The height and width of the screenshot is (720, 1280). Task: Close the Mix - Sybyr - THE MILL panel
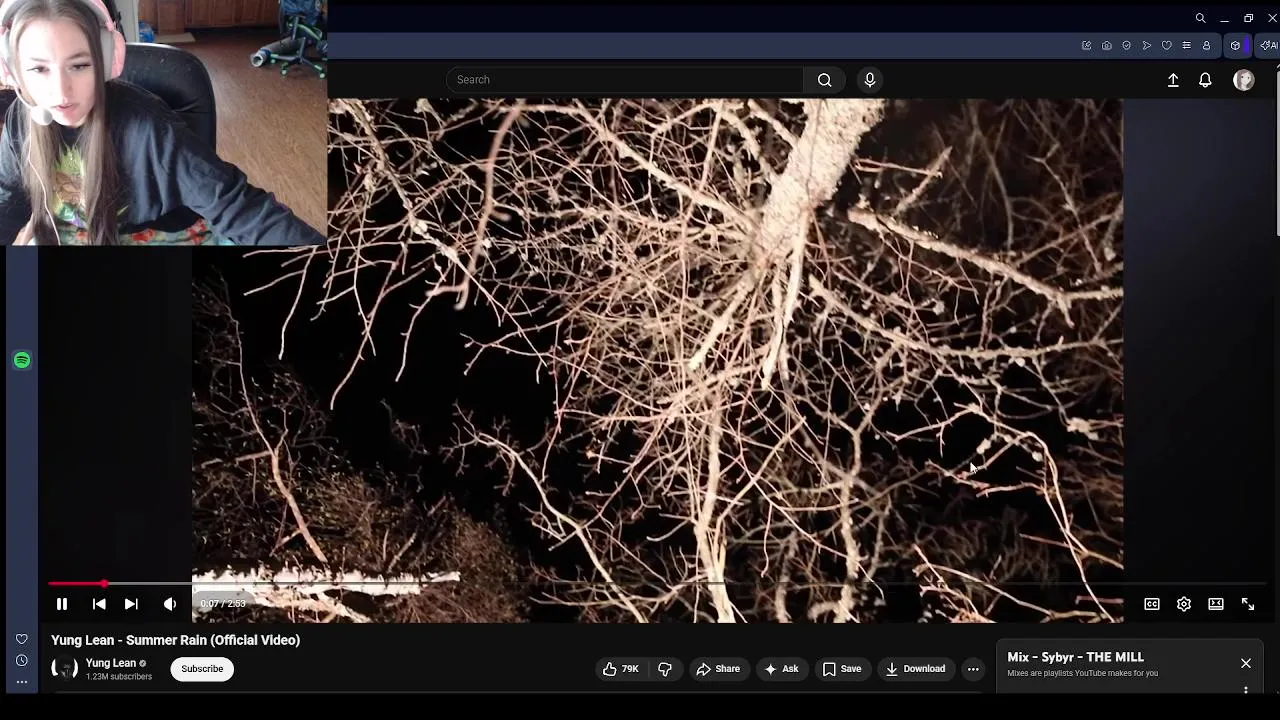(x=1246, y=663)
